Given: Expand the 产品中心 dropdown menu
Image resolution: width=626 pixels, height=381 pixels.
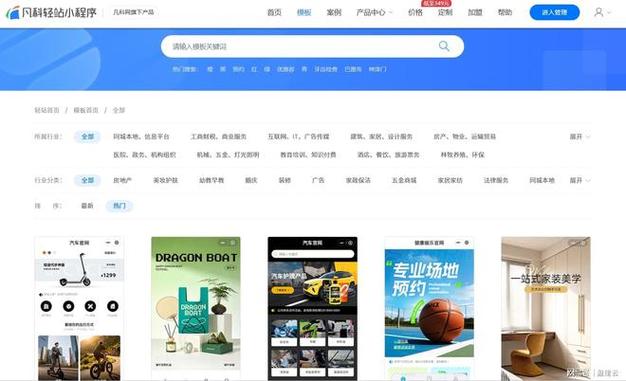Looking at the screenshot, I should 374,12.
